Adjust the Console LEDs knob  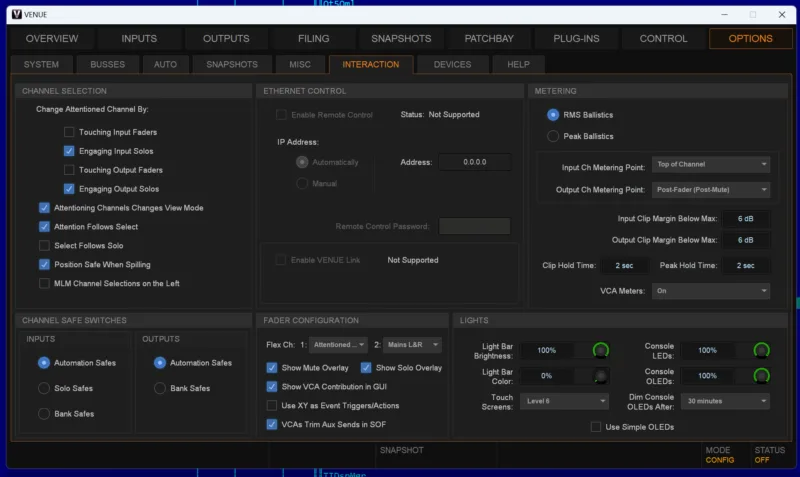point(761,350)
